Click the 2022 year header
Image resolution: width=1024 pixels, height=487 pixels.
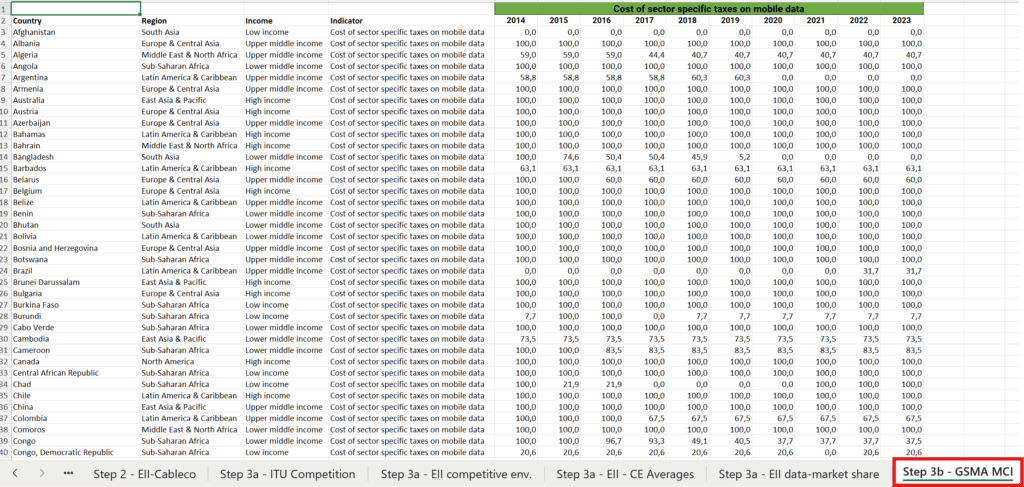point(859,21)
